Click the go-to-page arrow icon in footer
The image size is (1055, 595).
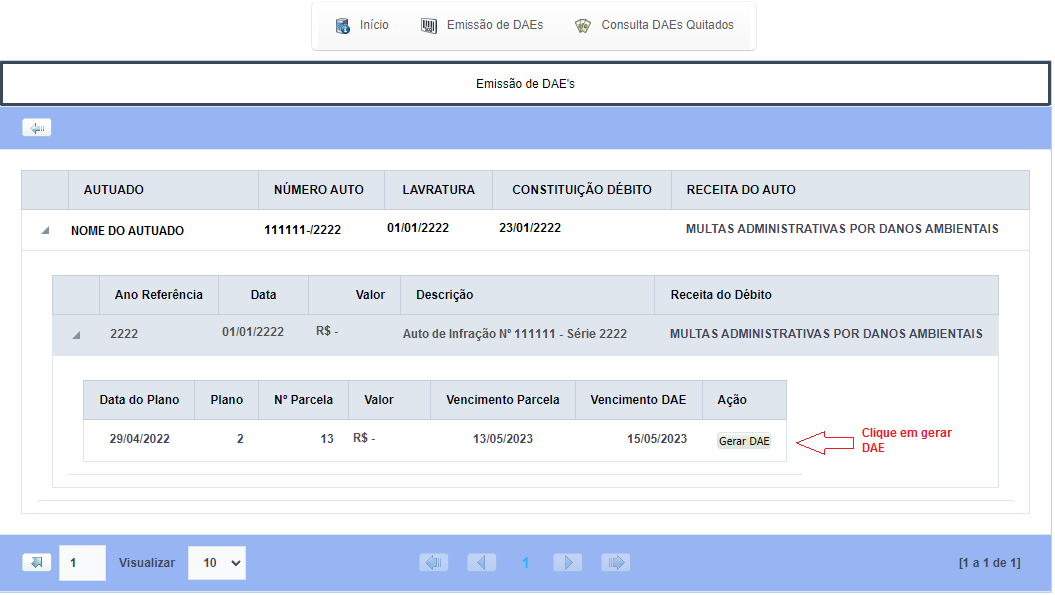37,563
